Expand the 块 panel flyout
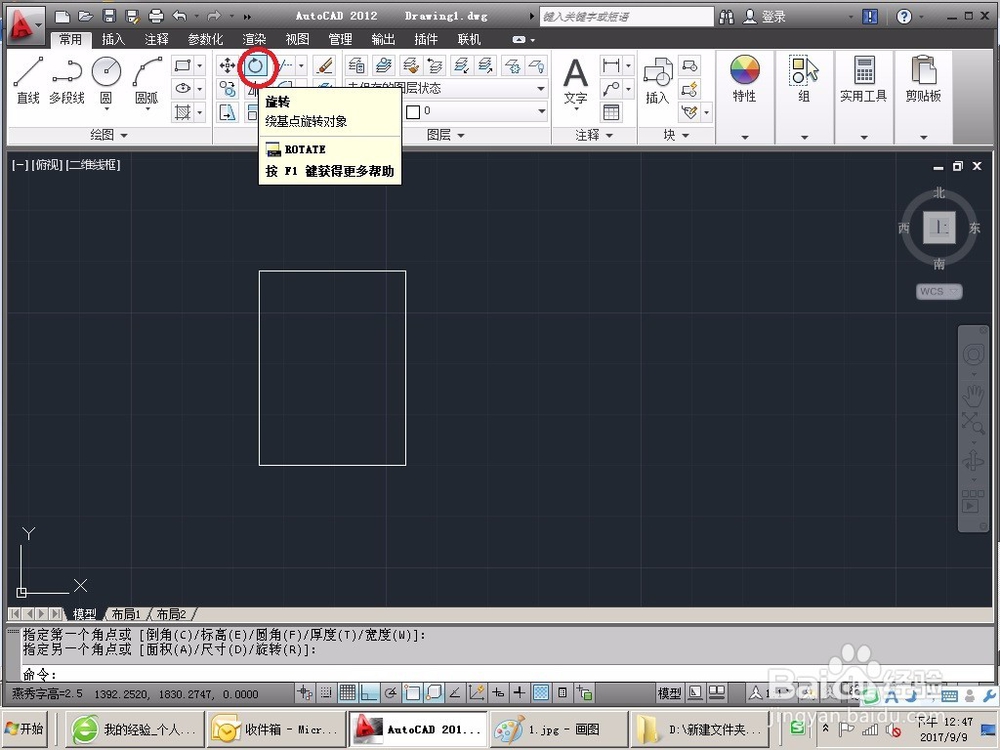This screenshot has width=1000, height=750. tap(676, 135)
